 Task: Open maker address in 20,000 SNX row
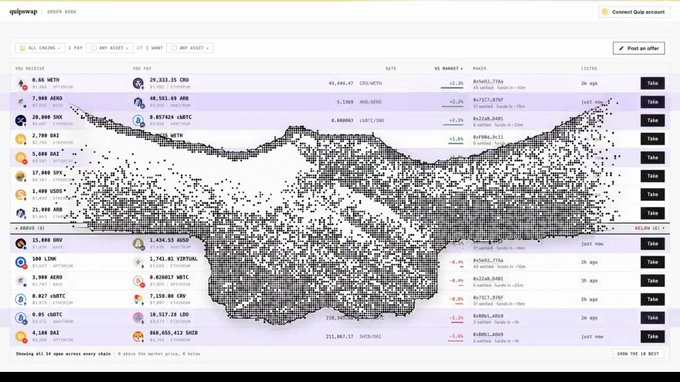[x=488, y=118]
